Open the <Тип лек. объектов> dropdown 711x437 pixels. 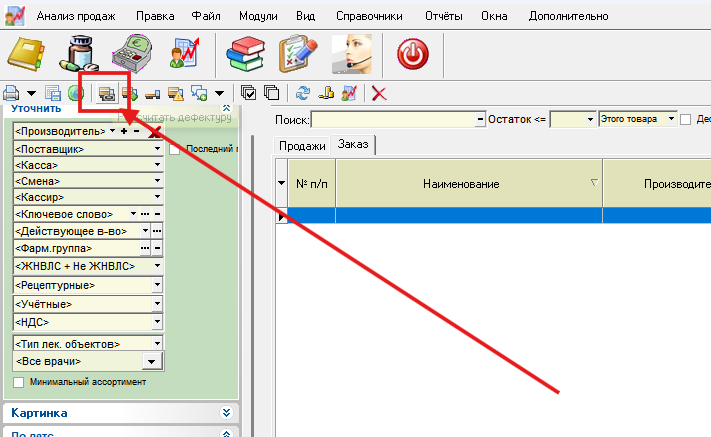(157, 343)
